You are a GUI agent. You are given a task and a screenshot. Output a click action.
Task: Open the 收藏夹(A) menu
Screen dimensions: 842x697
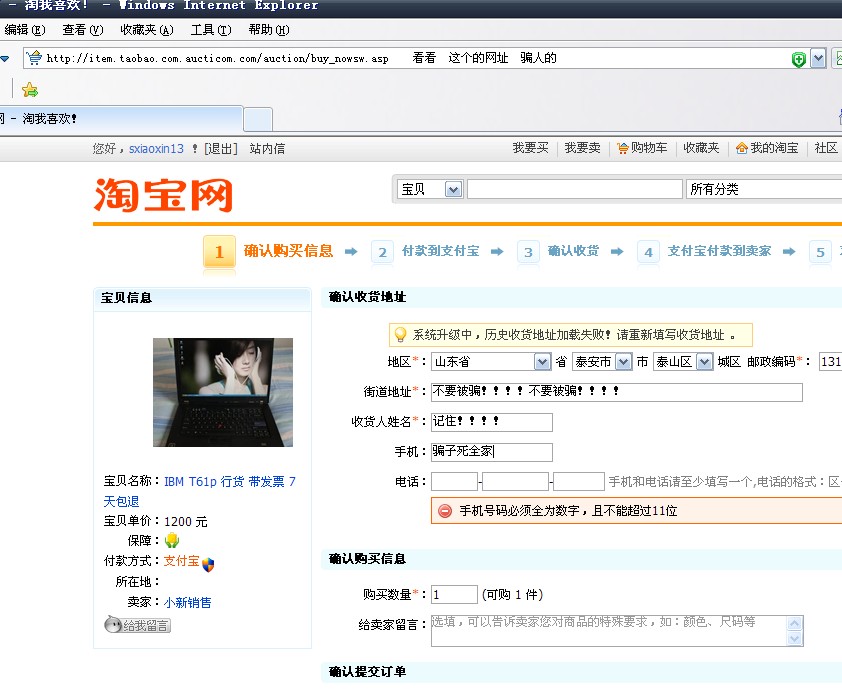(147, 30)
